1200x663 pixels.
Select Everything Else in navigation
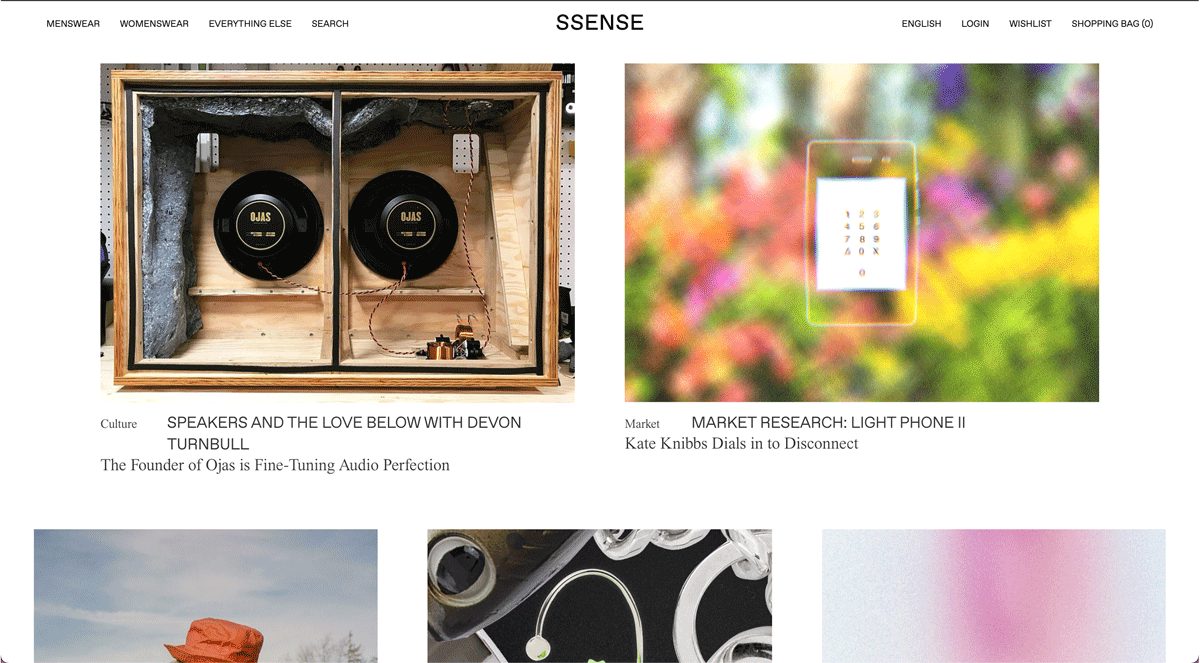(x=250, y=24)
